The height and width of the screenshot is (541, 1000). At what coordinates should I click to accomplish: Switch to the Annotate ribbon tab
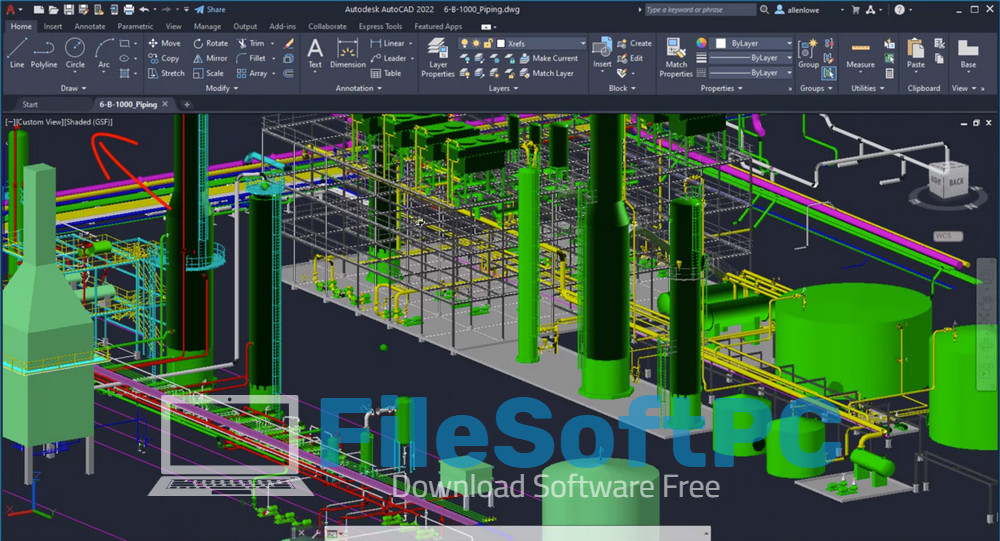(x=90, y=26)
